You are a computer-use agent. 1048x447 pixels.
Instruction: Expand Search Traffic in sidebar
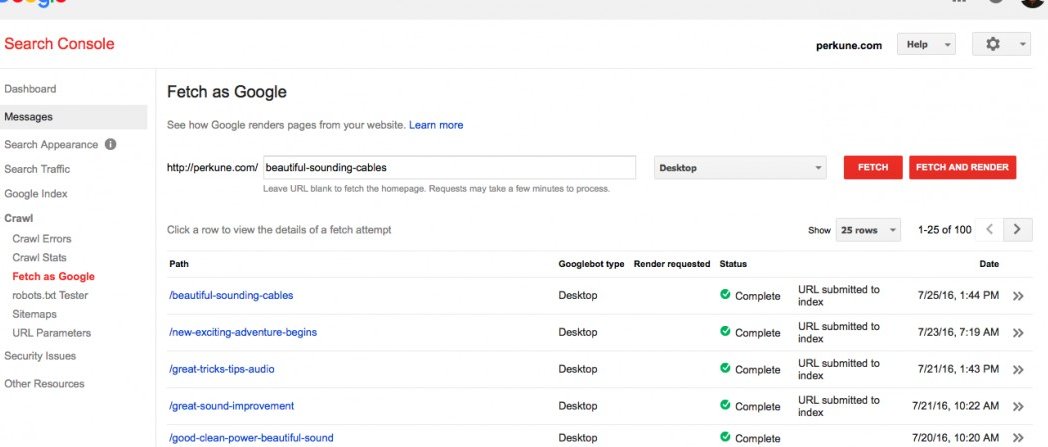coord(37,169)
